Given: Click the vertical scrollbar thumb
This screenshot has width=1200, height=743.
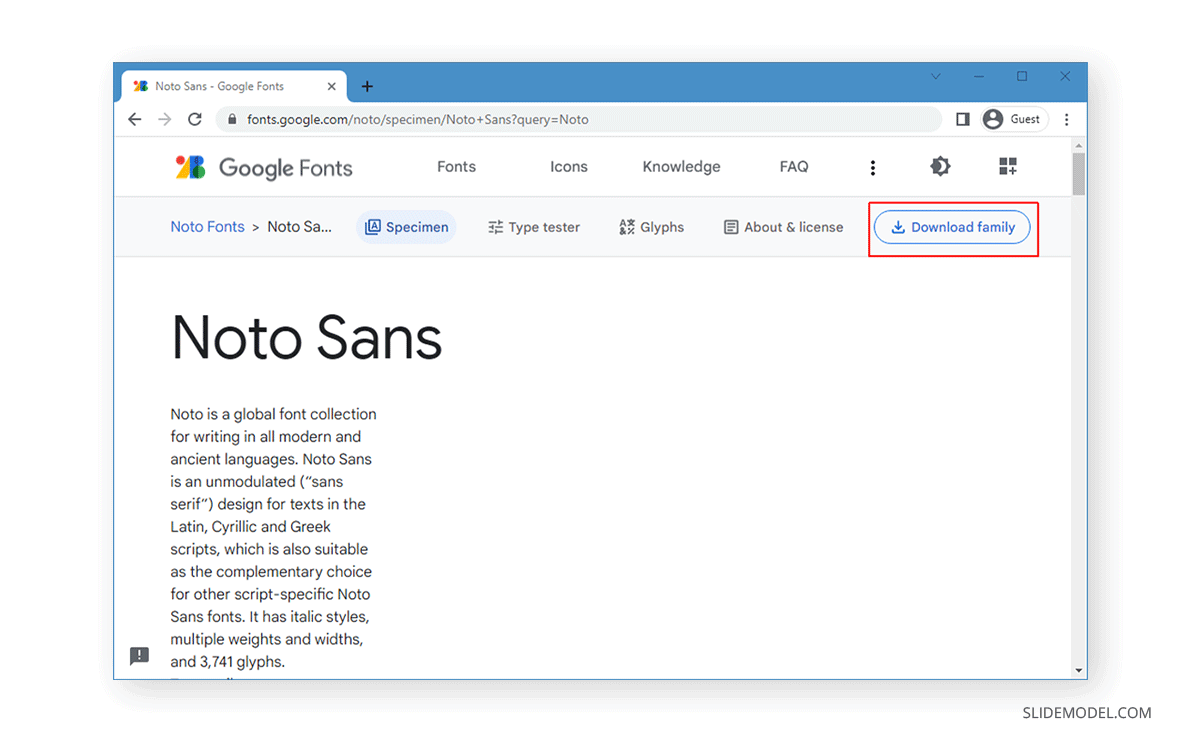Looking at the screenshot, I should 1079,173.
